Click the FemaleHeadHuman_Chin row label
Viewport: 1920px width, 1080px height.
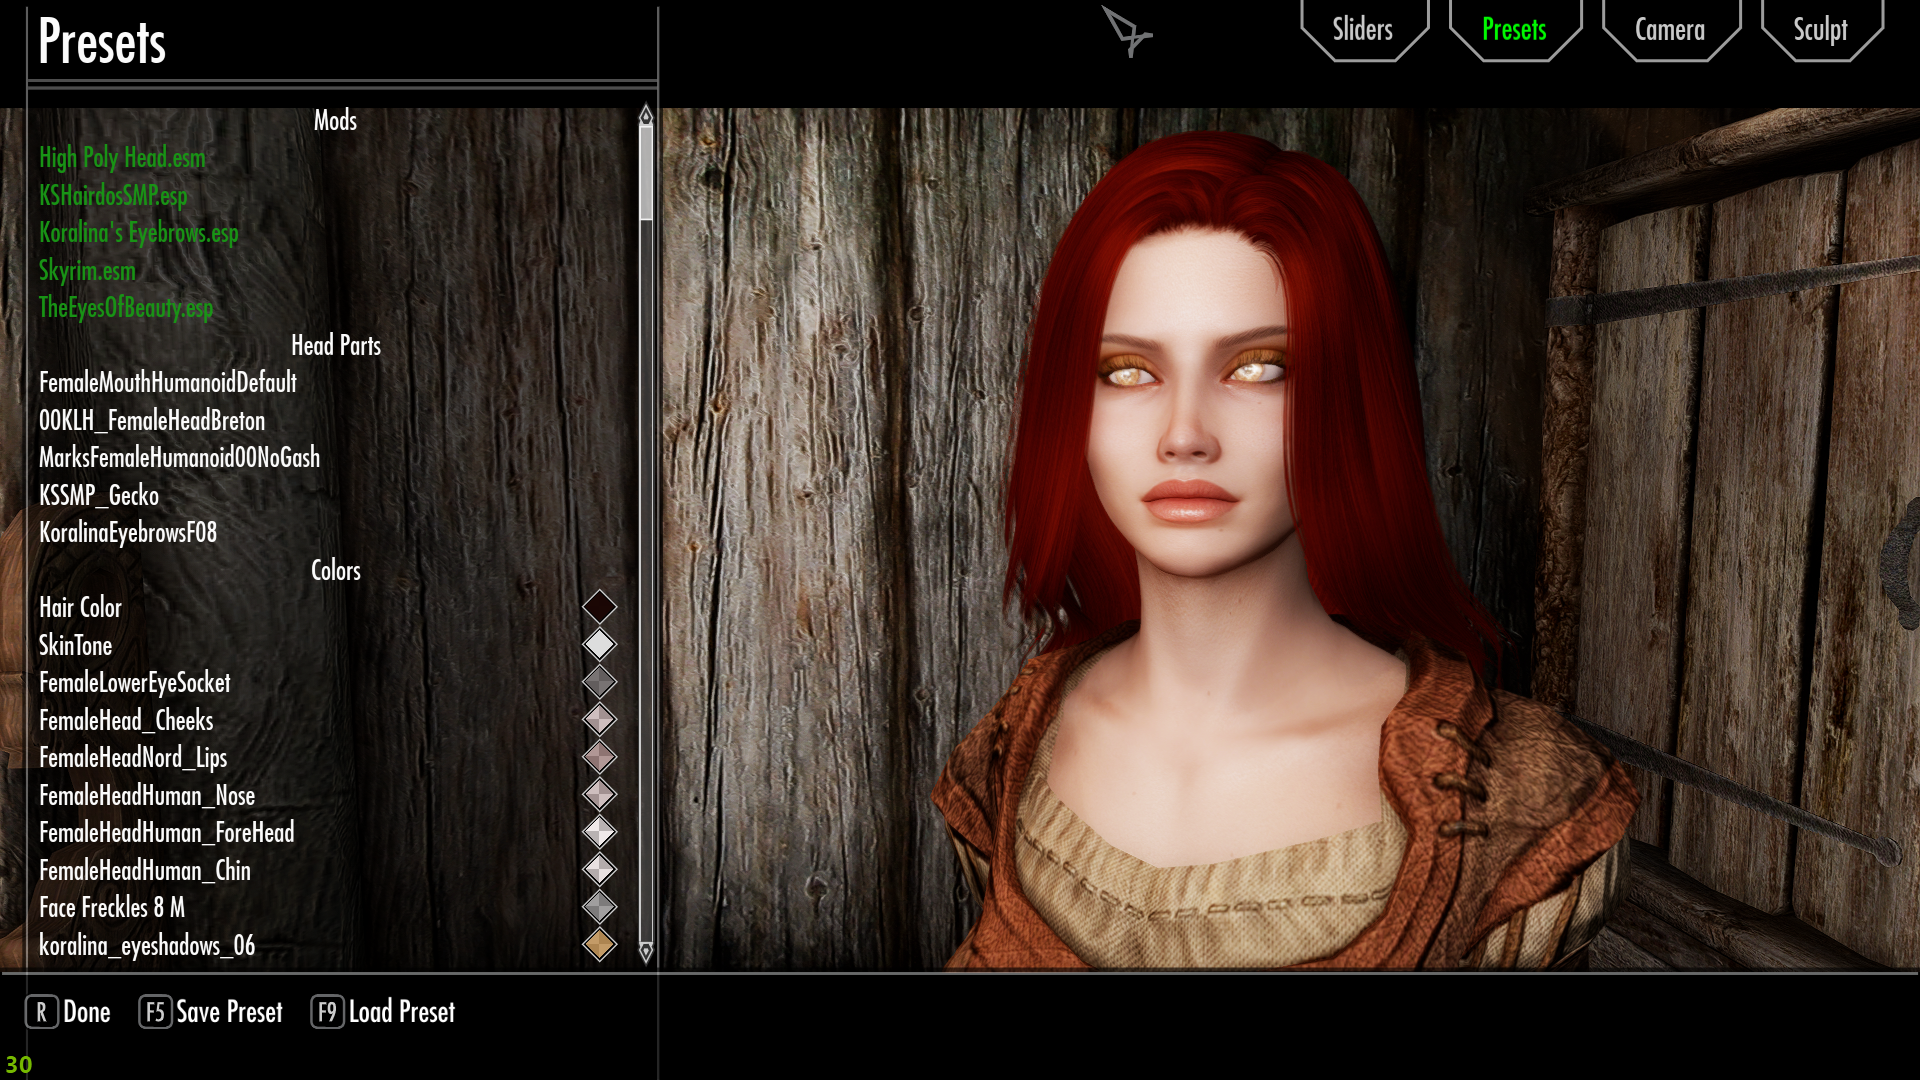(145, 870)
